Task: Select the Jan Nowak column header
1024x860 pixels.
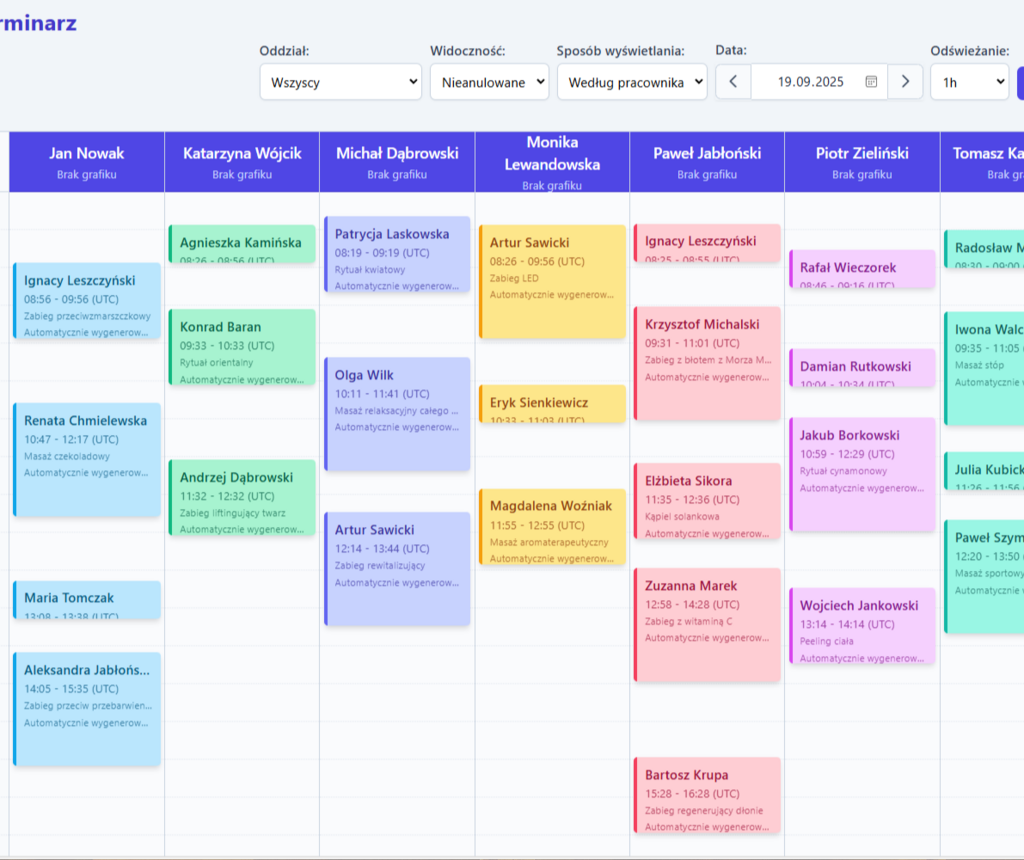Action: click(87, 162)
